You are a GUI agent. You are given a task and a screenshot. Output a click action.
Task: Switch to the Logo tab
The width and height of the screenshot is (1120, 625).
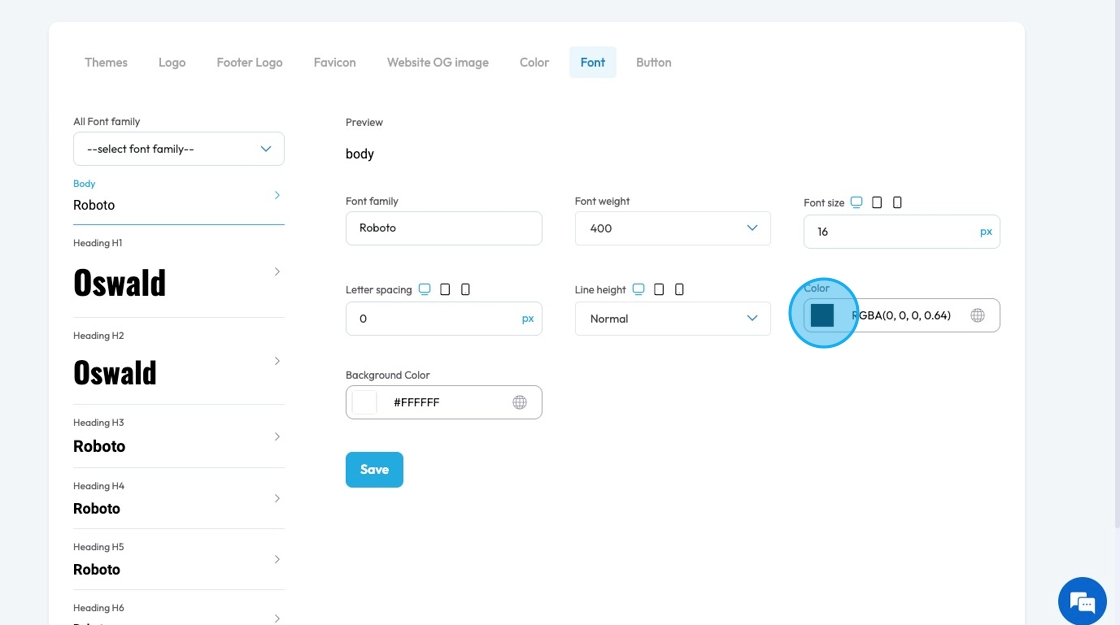coord(172,62)
